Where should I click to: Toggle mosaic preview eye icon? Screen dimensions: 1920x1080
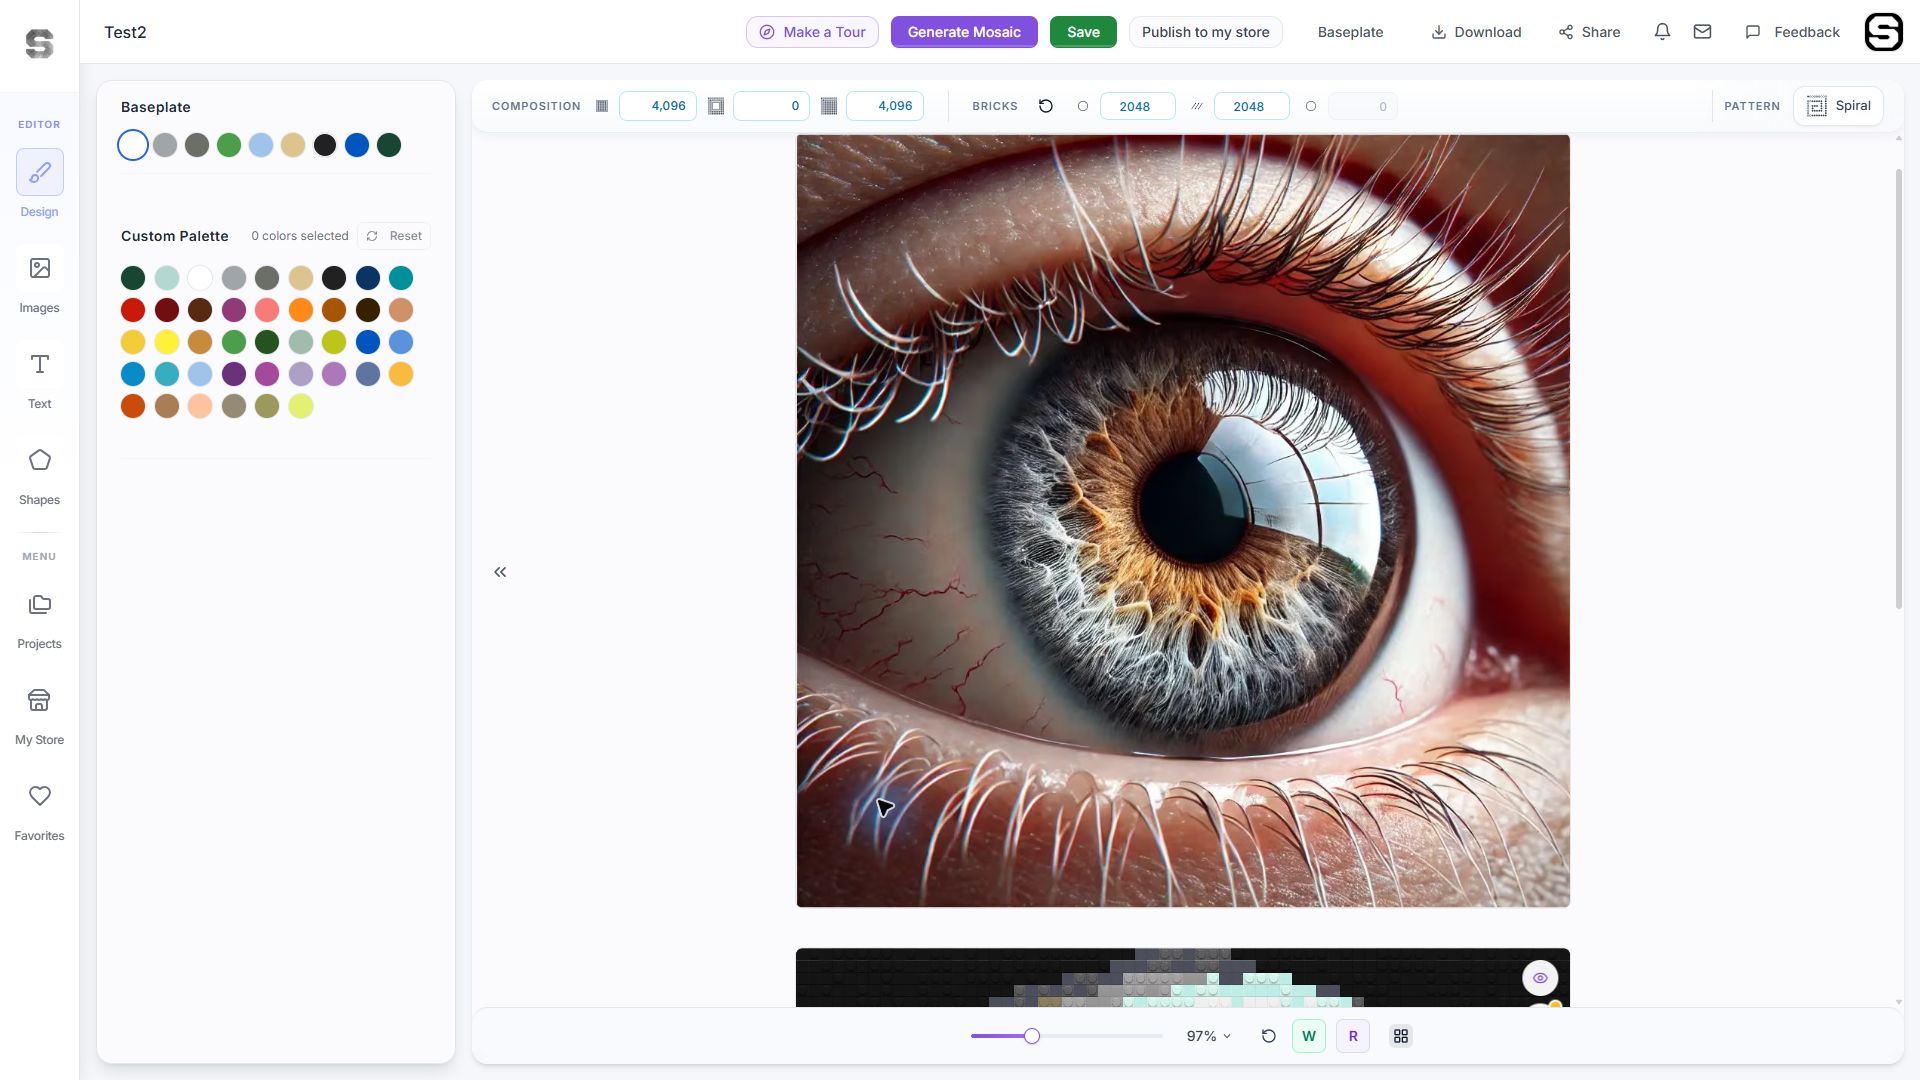pyautogui.click(x=1540, y=978)
